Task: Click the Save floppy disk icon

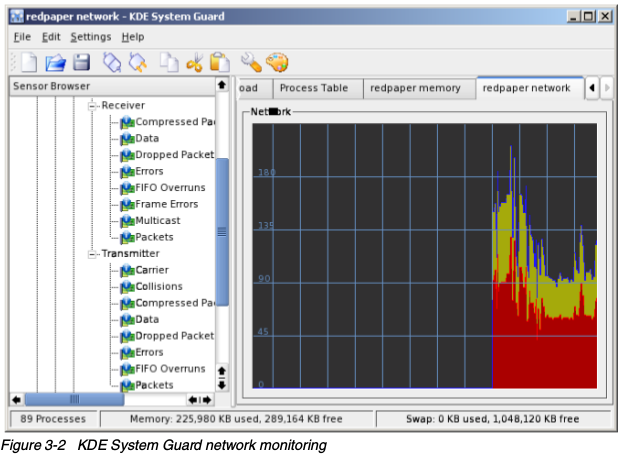Action: tap(81, 62)
